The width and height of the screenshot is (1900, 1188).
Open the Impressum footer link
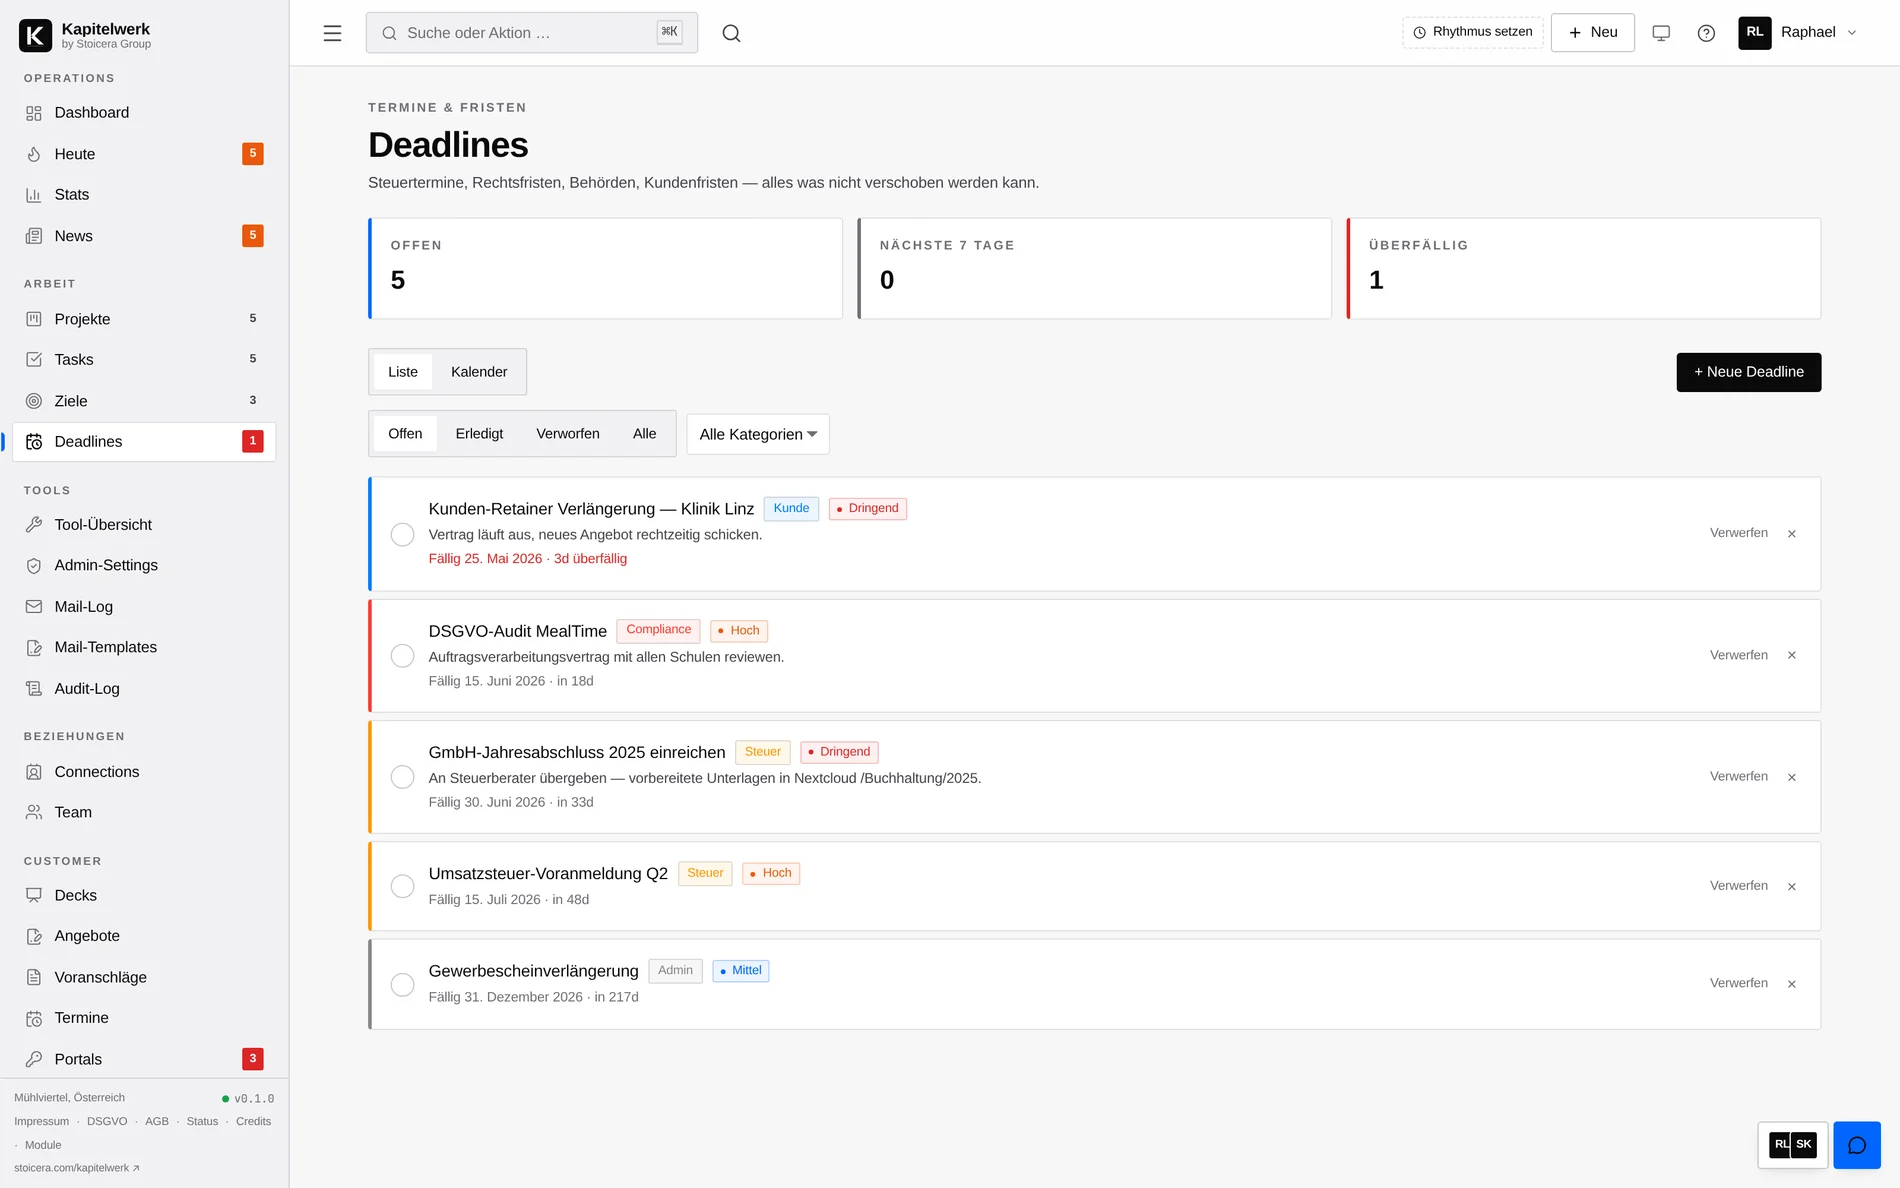tap(41, 1121)
